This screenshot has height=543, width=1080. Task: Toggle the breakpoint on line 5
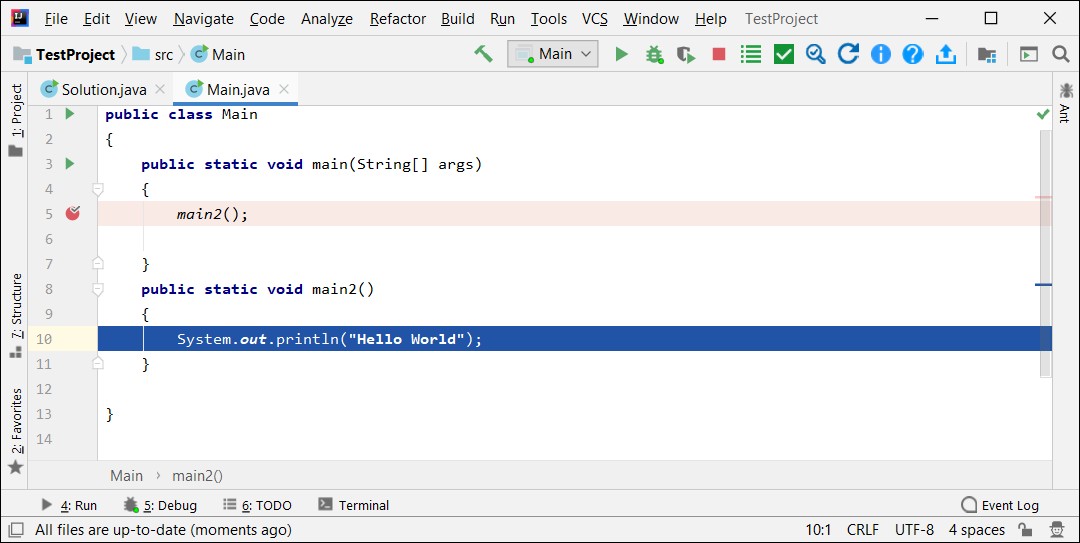coord(72,214)
